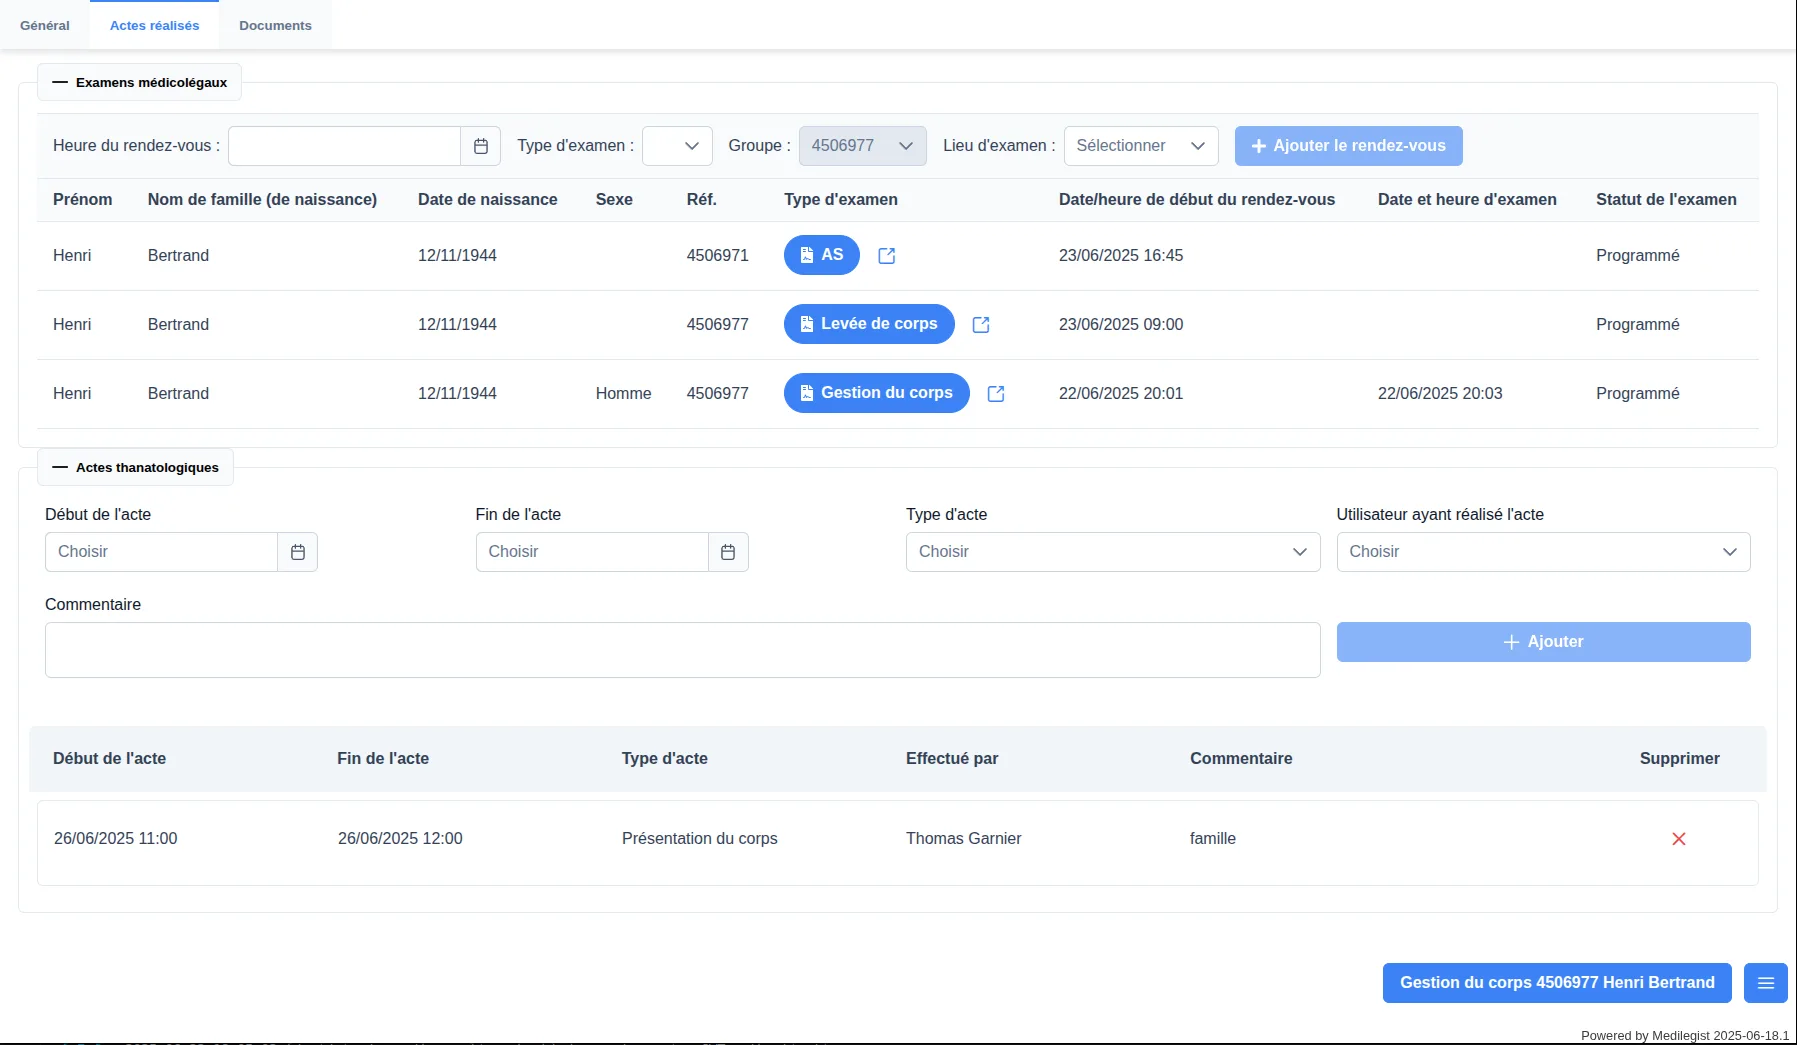Switch to the Documents tab
The width and height of the screenshot is (1797, 1045).
[x=275, y=26]
